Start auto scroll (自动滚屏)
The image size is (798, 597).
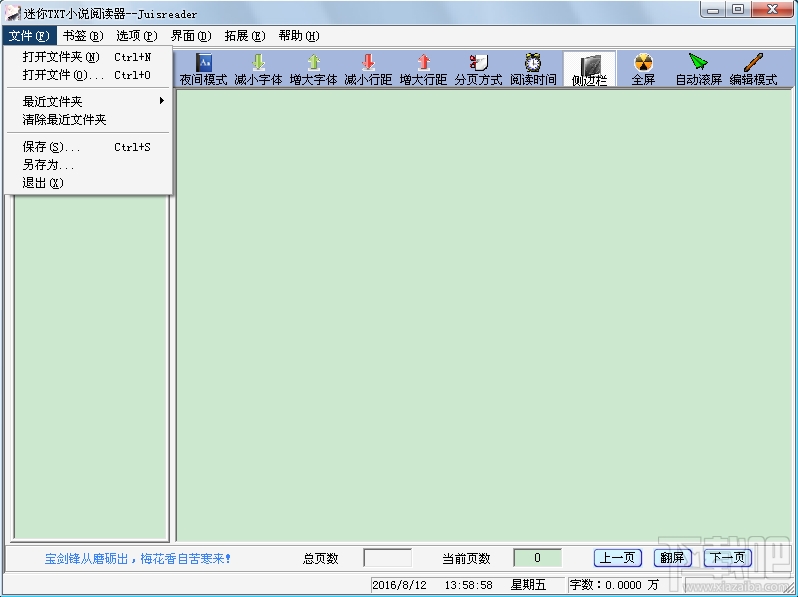pyautogui.click(x=698, y=69)
